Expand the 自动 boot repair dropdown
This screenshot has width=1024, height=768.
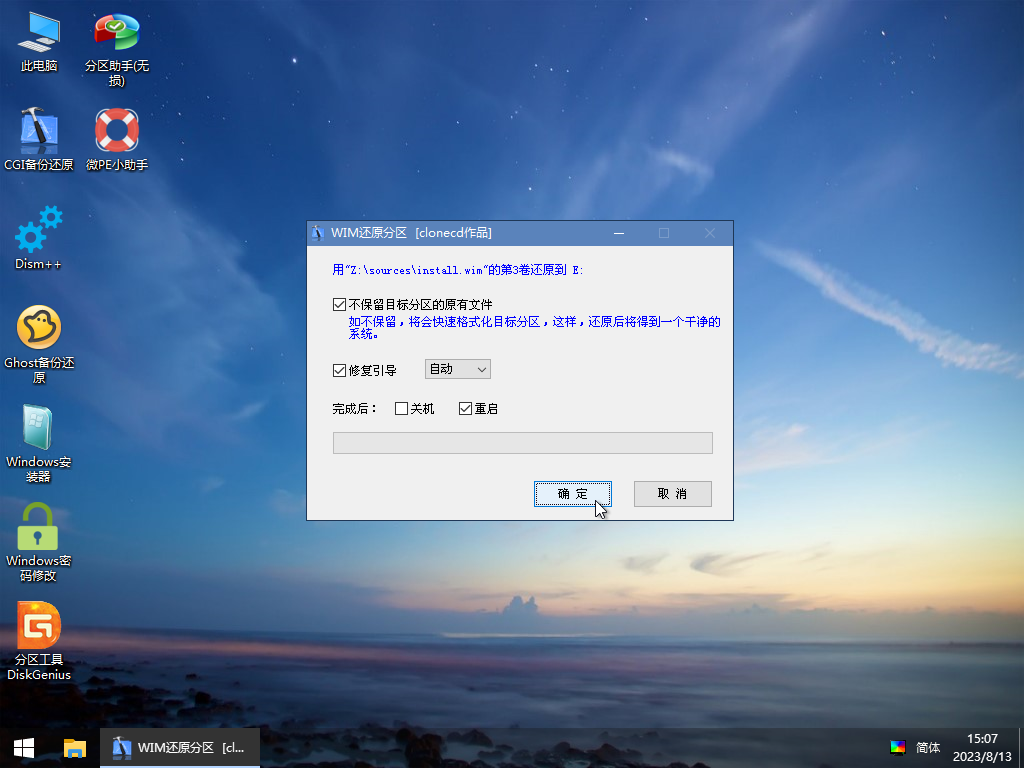(x=458, y=370)
